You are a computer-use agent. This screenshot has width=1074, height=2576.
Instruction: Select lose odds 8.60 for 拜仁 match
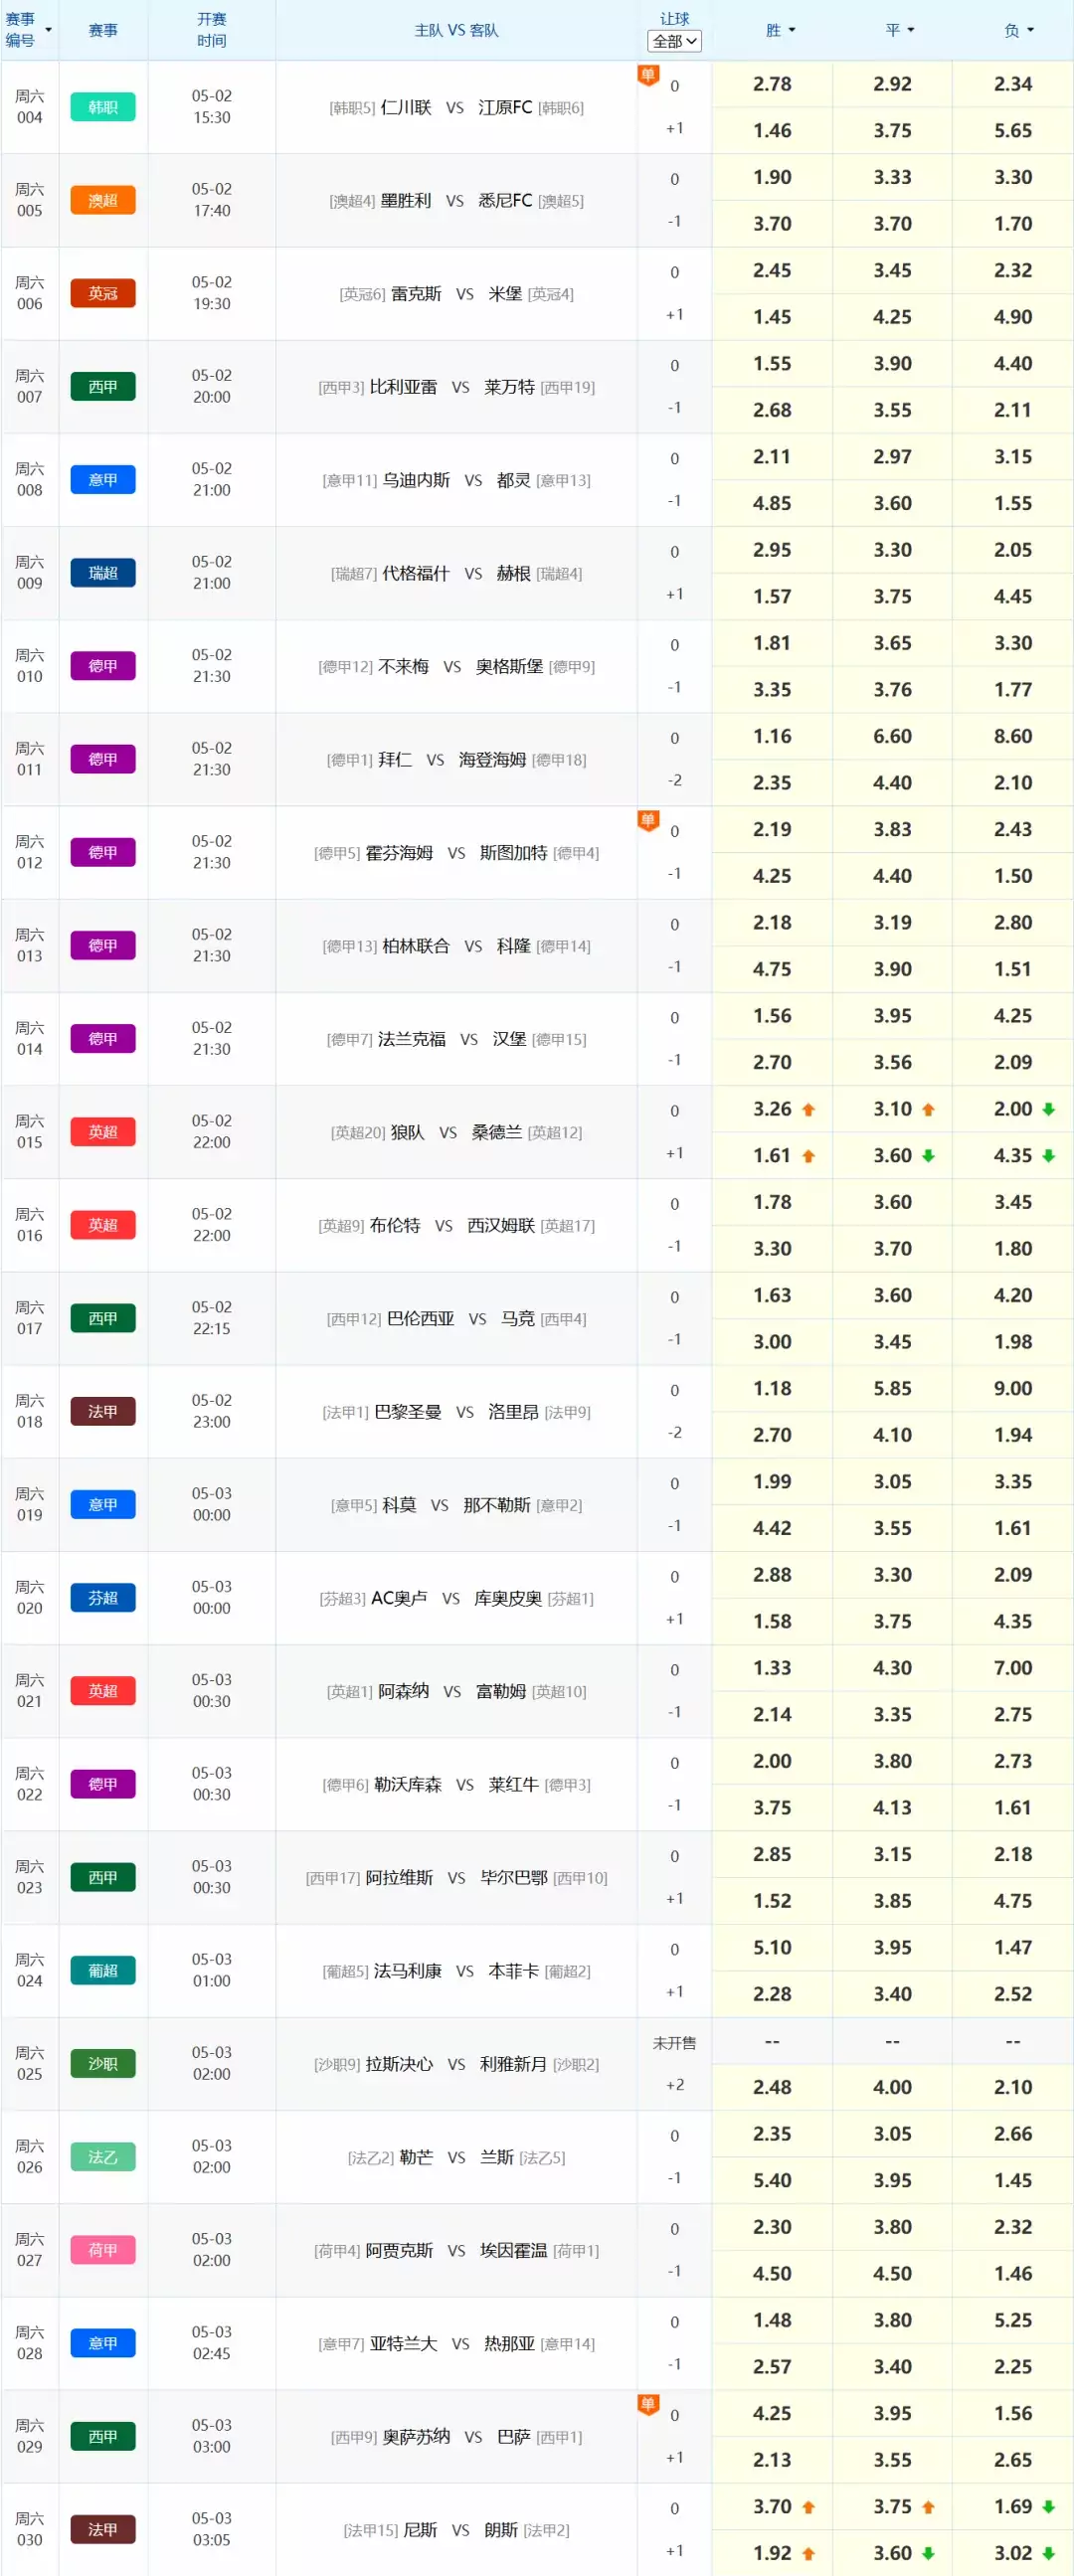pos(1013,736)
